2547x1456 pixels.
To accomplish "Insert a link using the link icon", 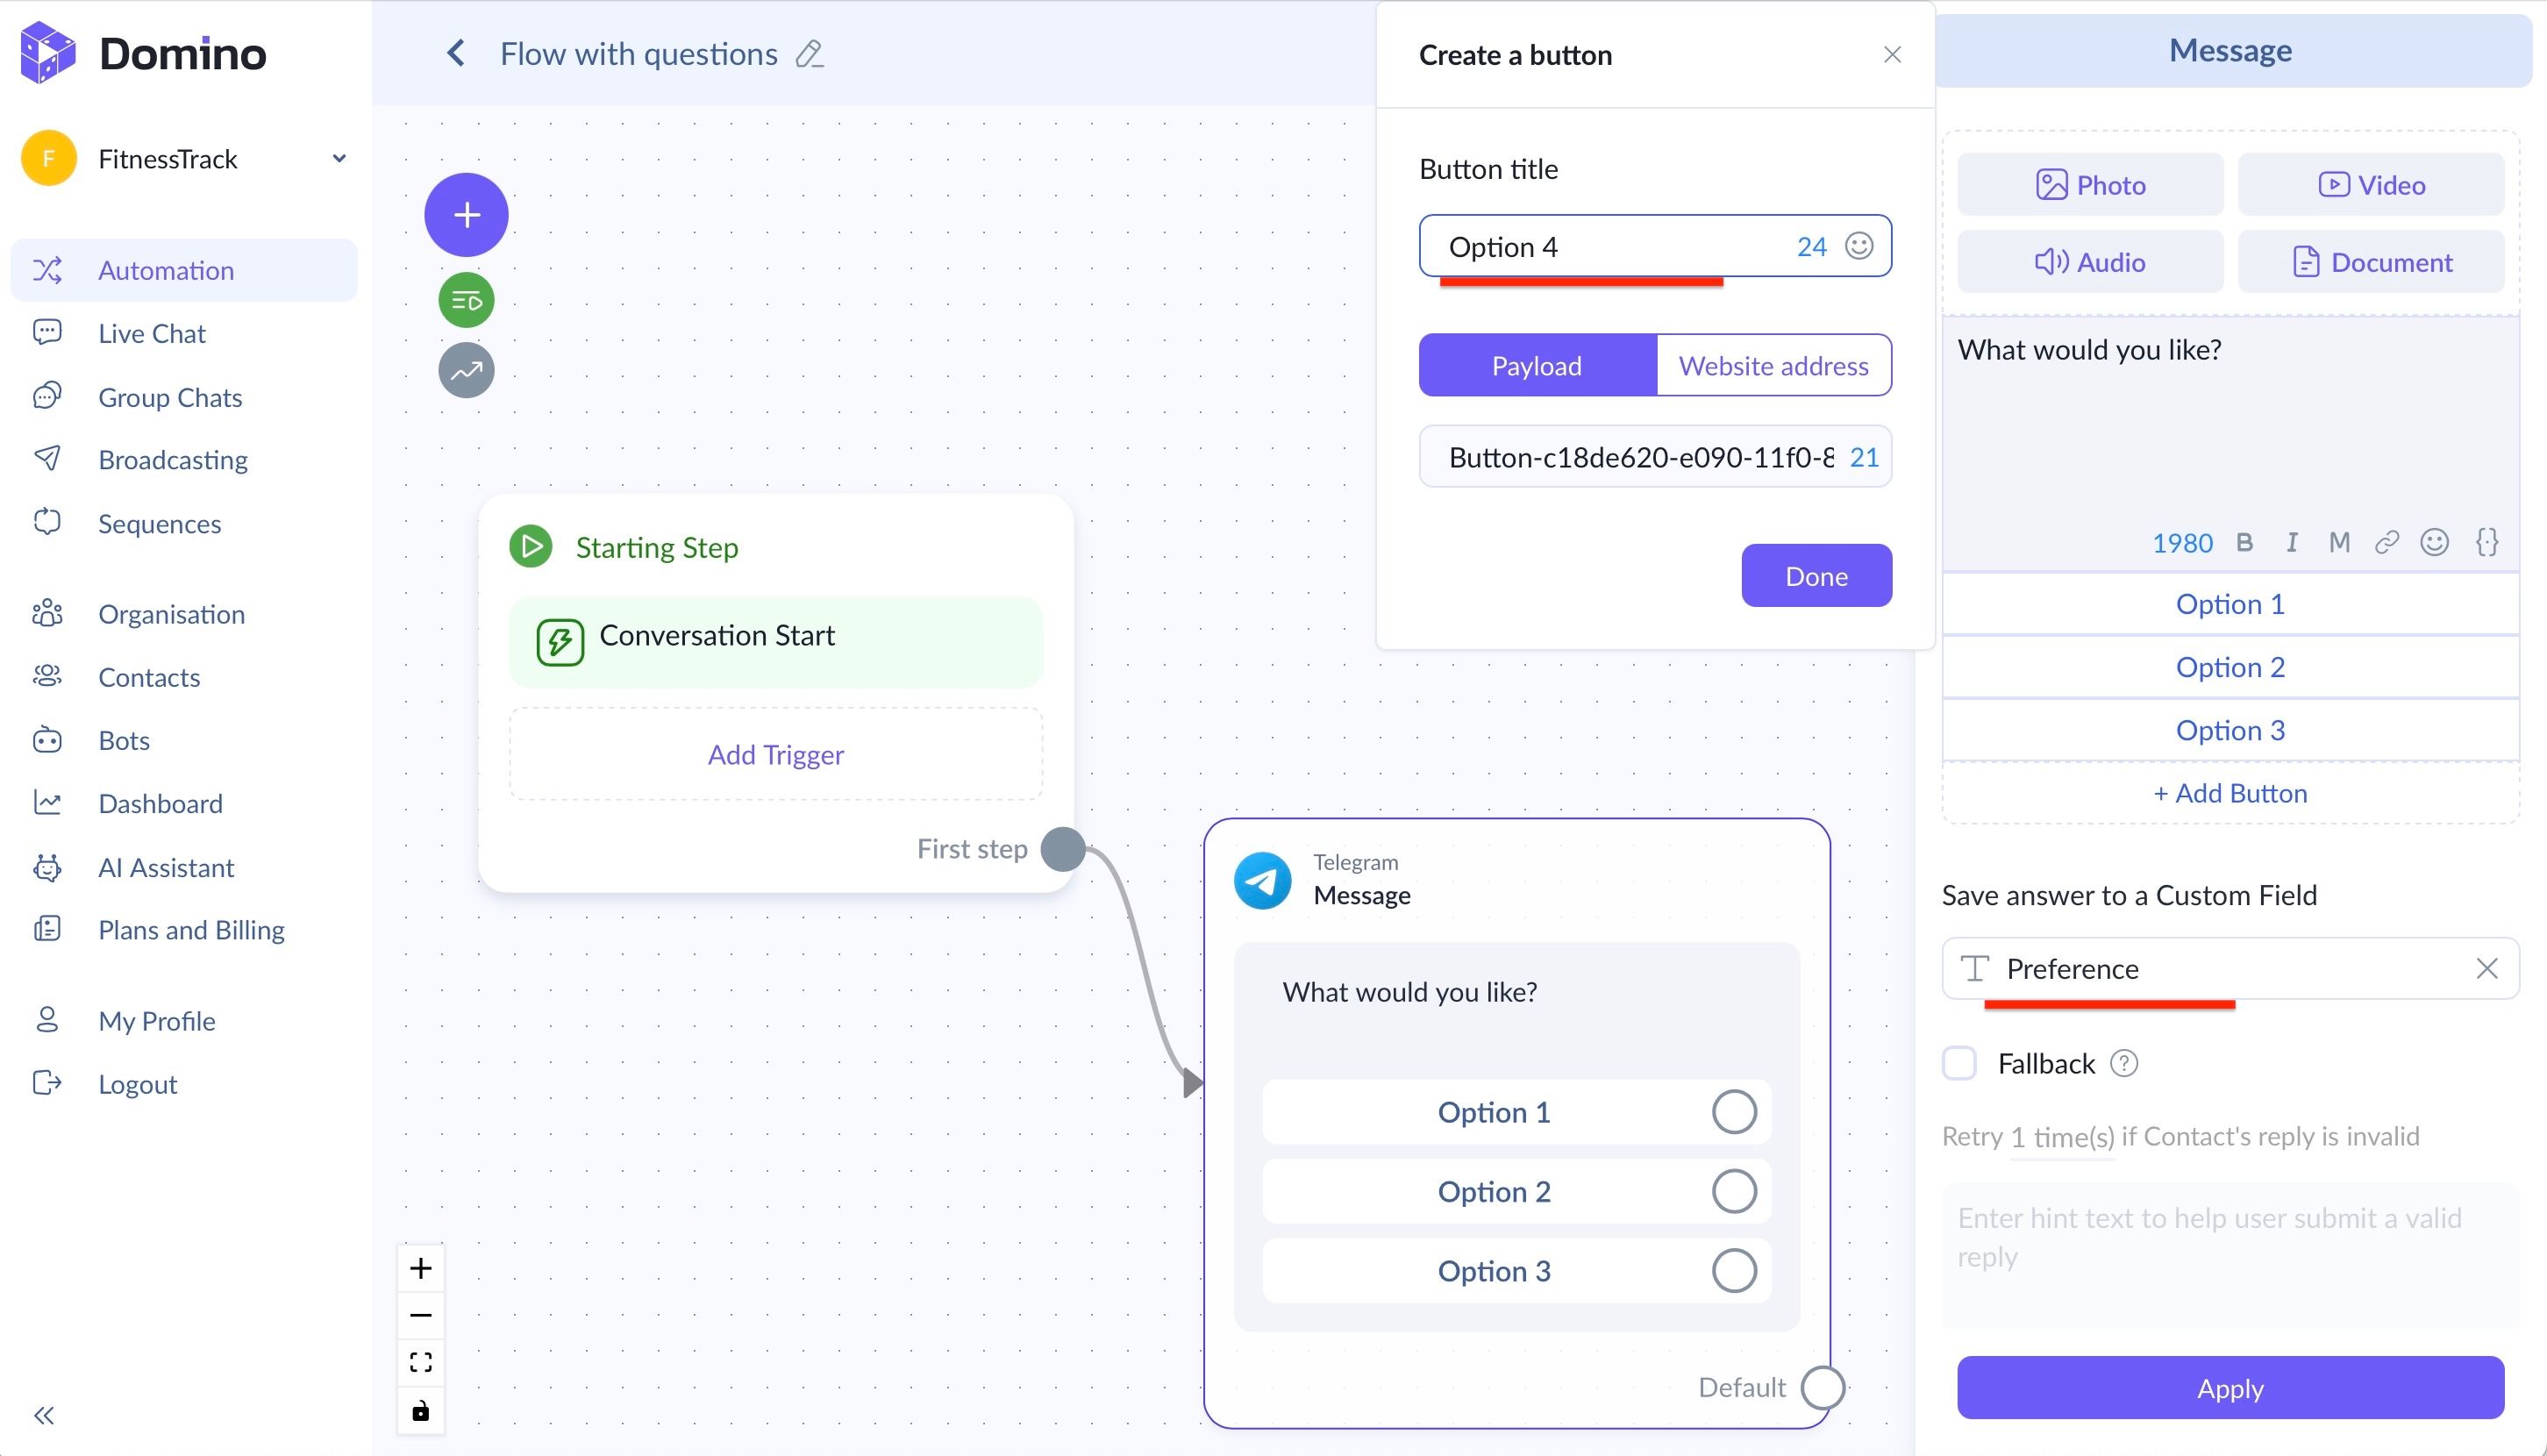I will coord(2386,542).
